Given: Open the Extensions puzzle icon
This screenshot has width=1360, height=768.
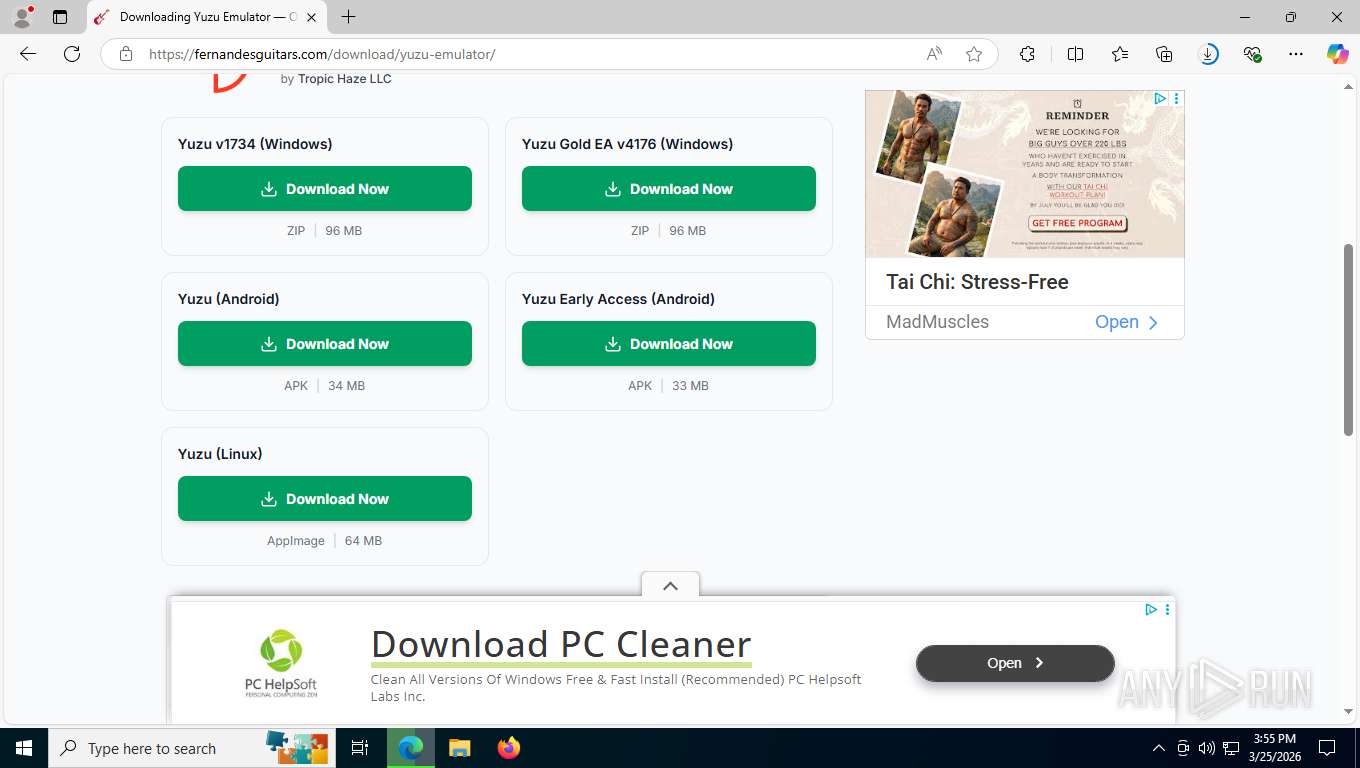Looking at the screenshot, I should tap(1027, 54).
